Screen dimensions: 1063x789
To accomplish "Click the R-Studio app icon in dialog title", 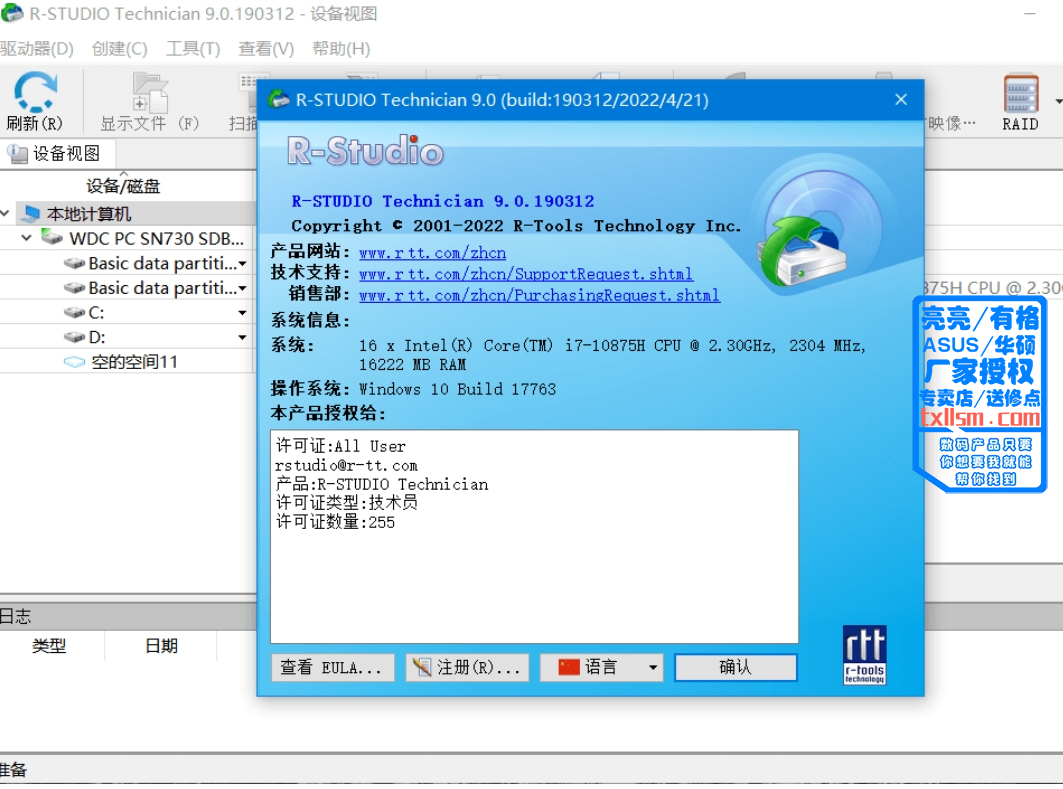I will click(279, 100).
